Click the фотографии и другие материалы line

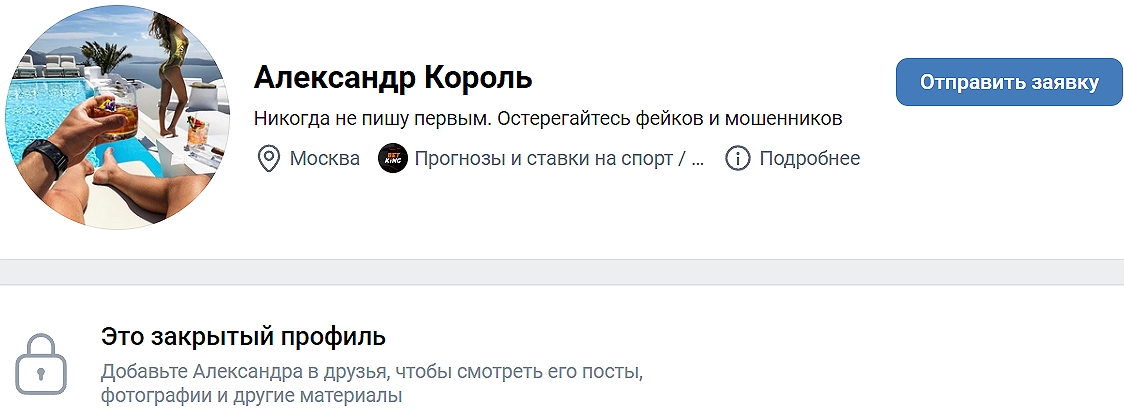click(251, 396)
